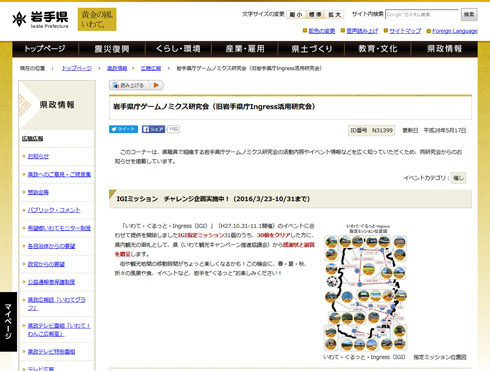
Task: Click the 指定ミッション位置図 caption text
Action: coord(440,357)
